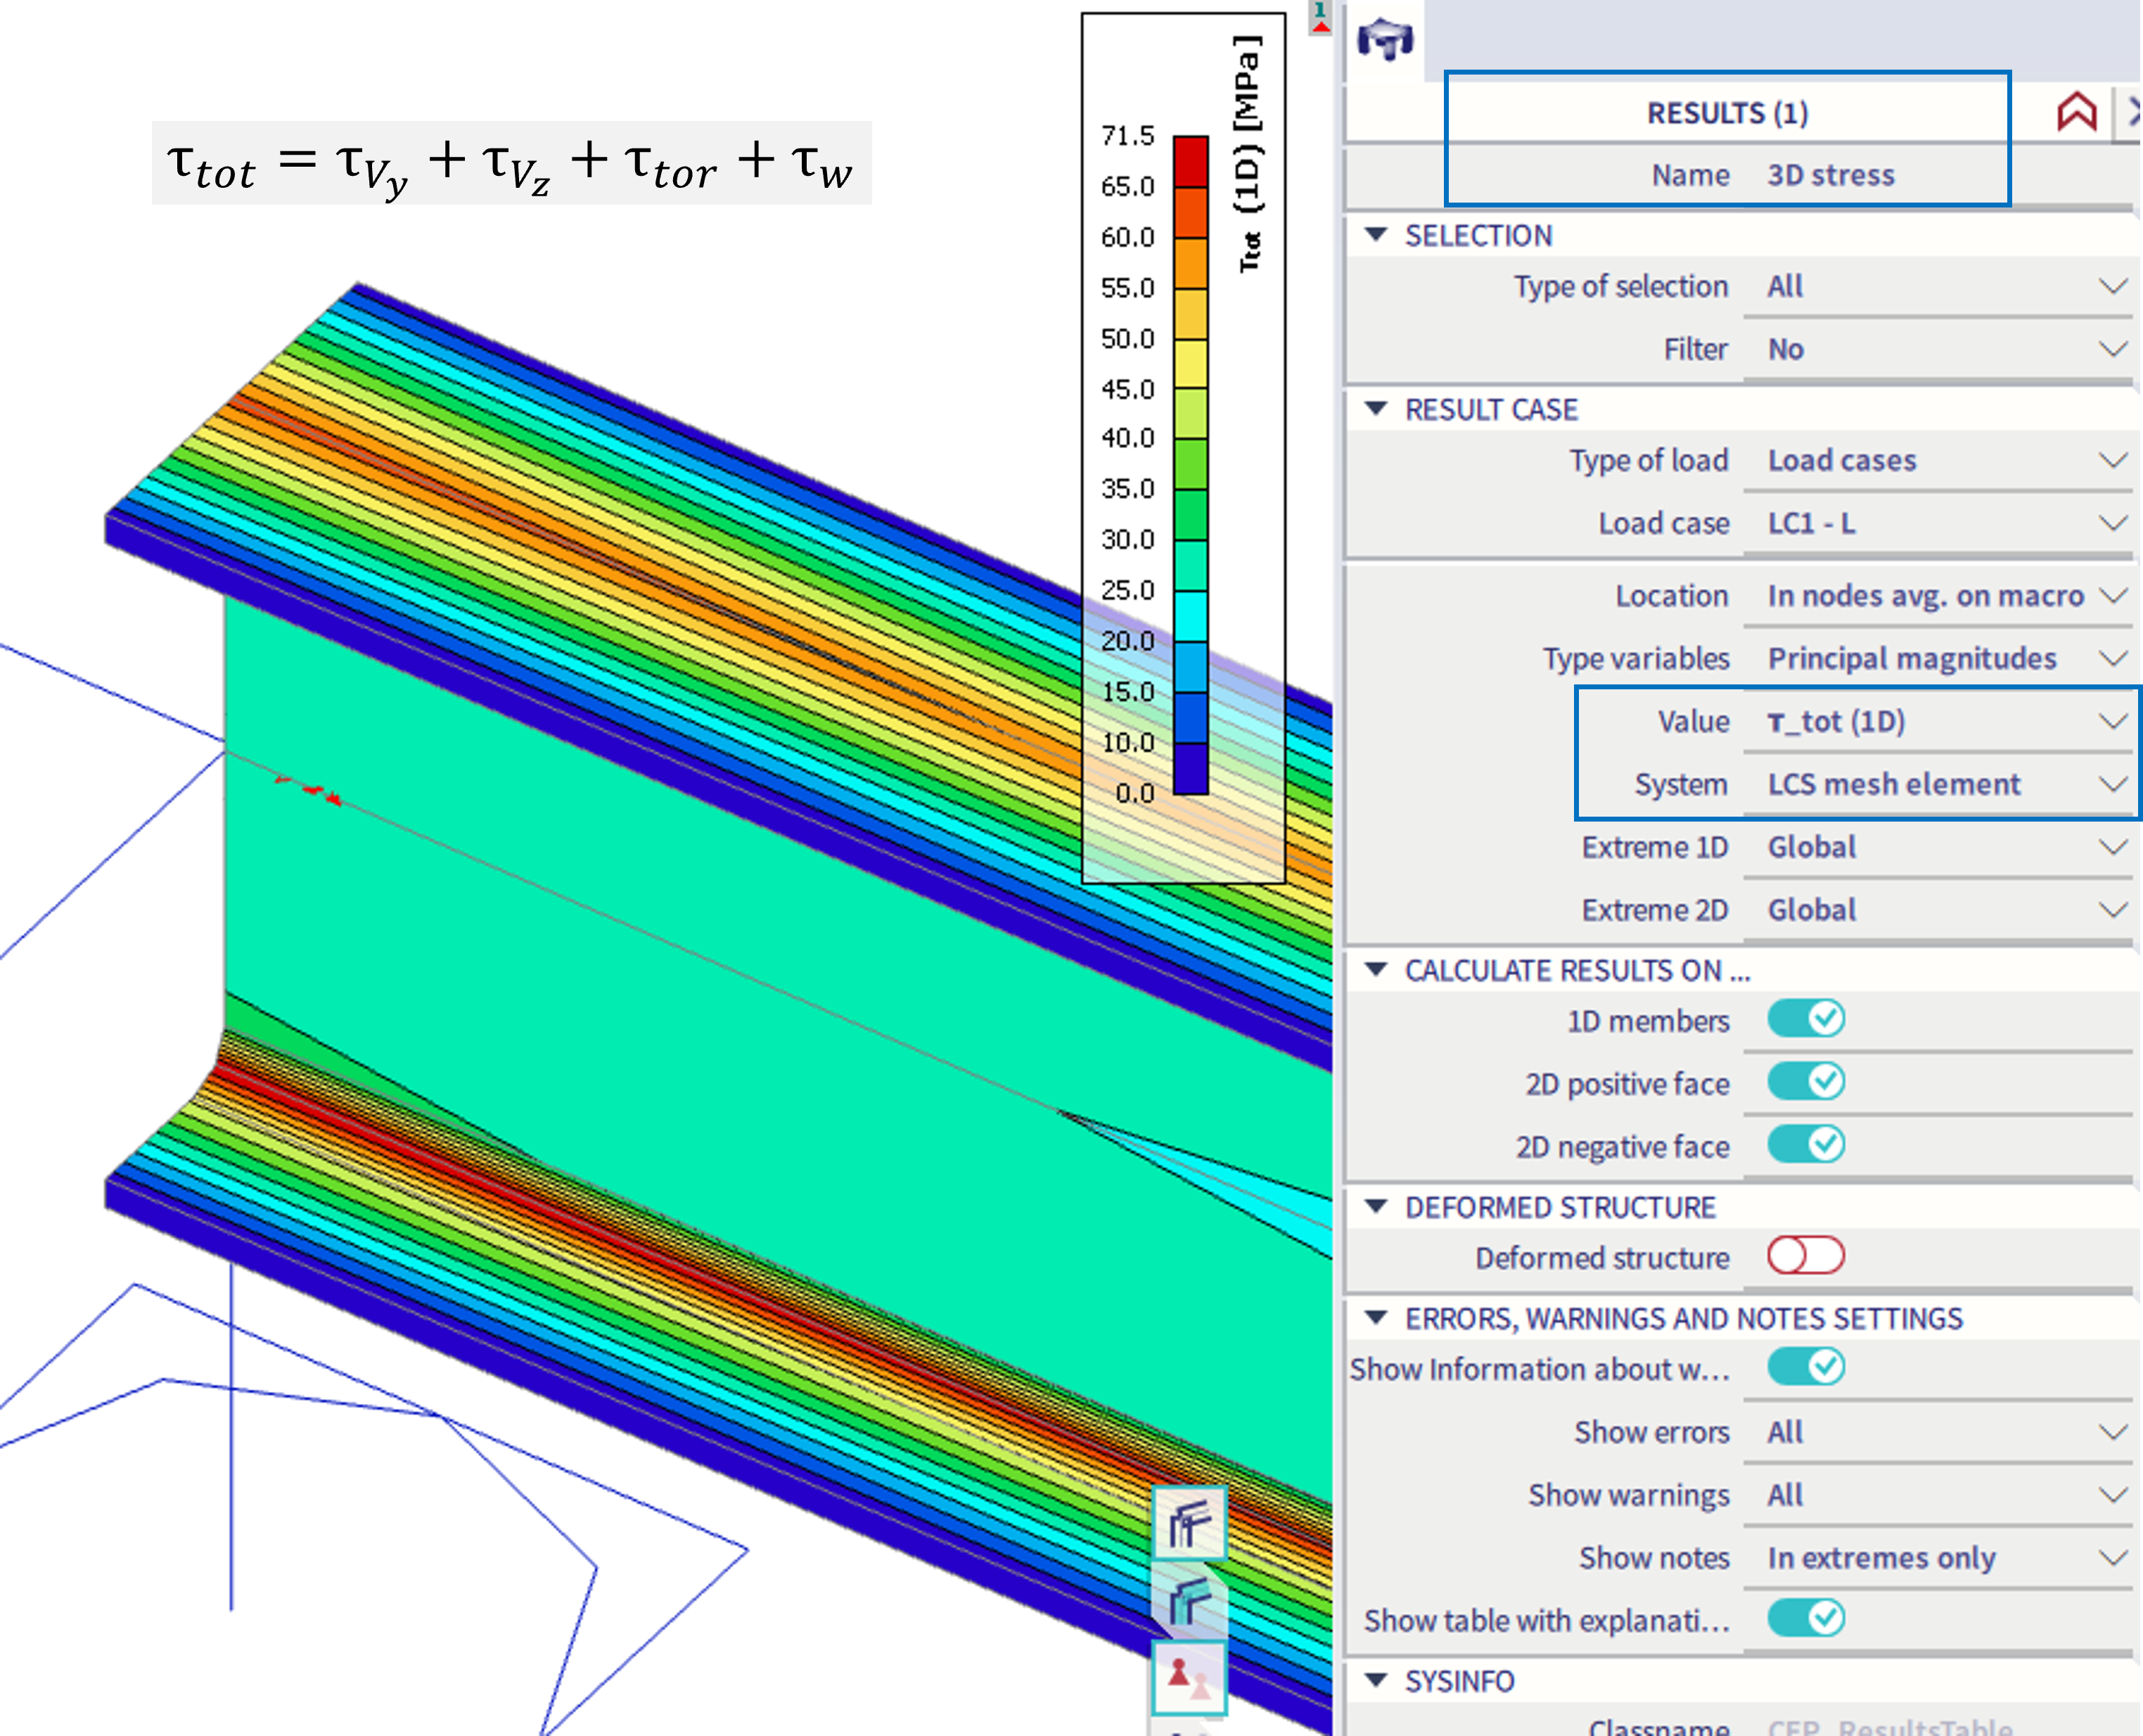Click the RESULTS (1) panel header
This screenshot has height=1736, width=2143.
tap(1727, 113)
